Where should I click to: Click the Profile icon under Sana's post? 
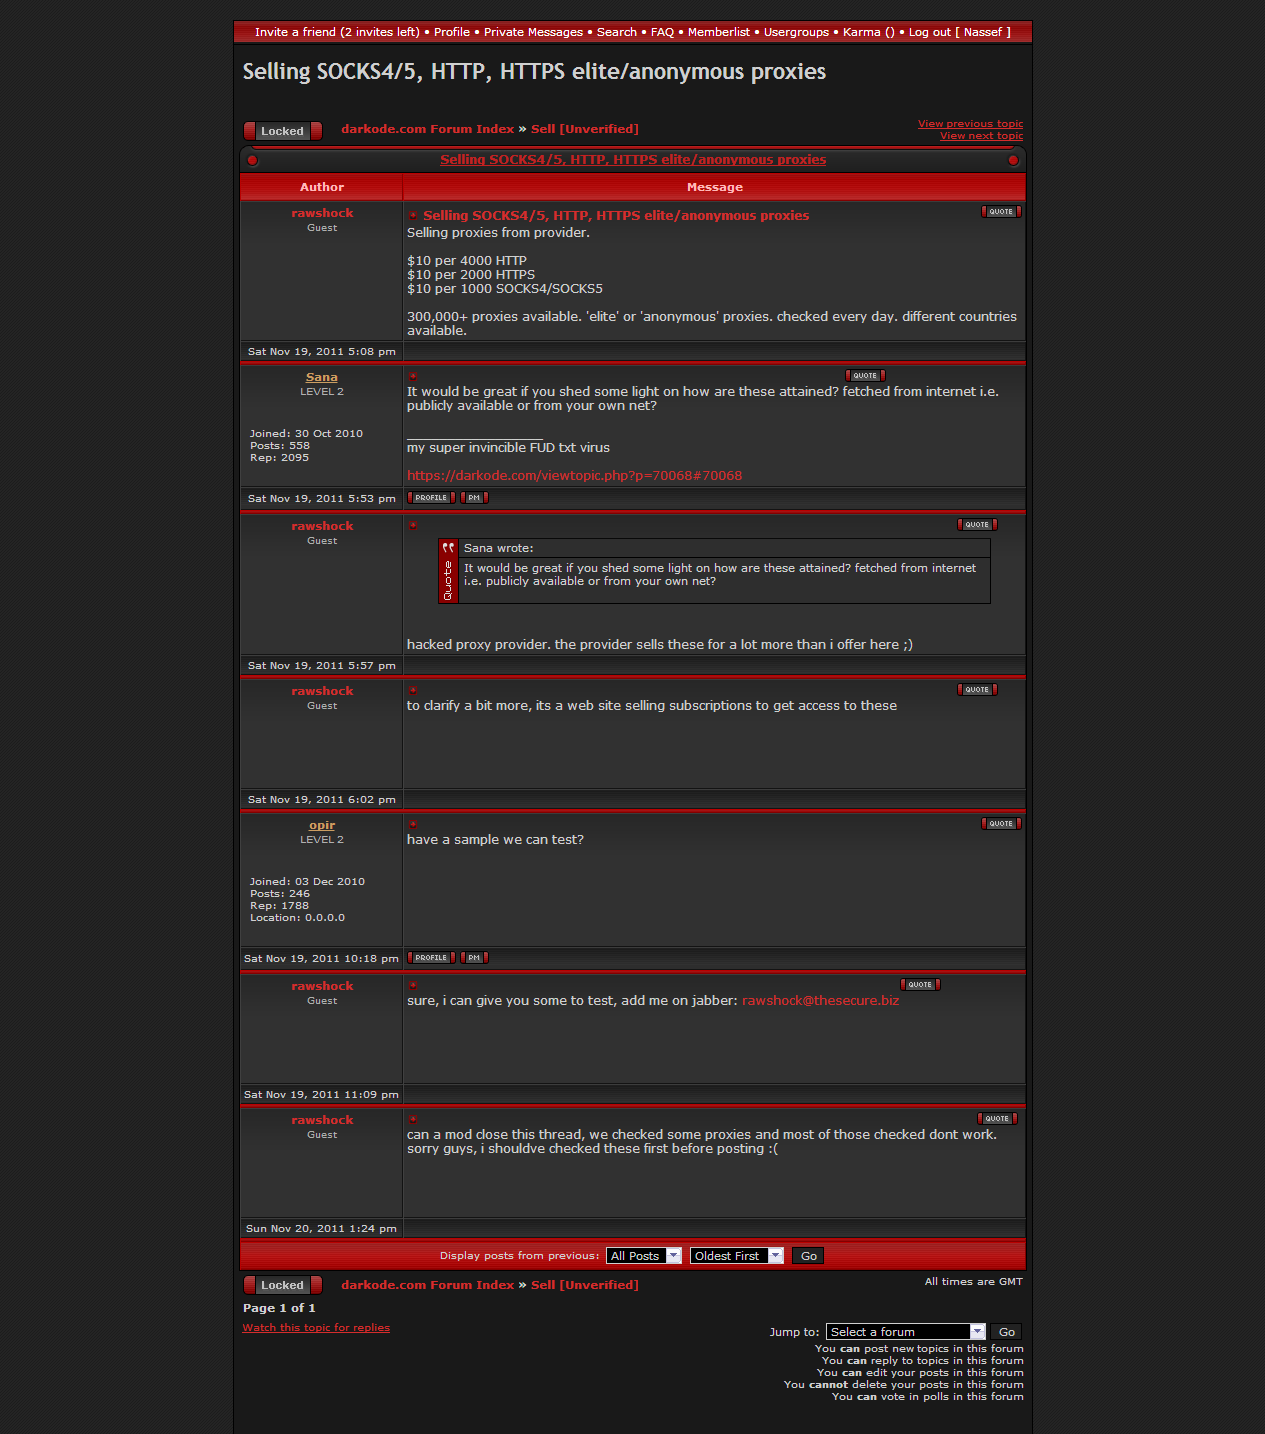(431, 498)
